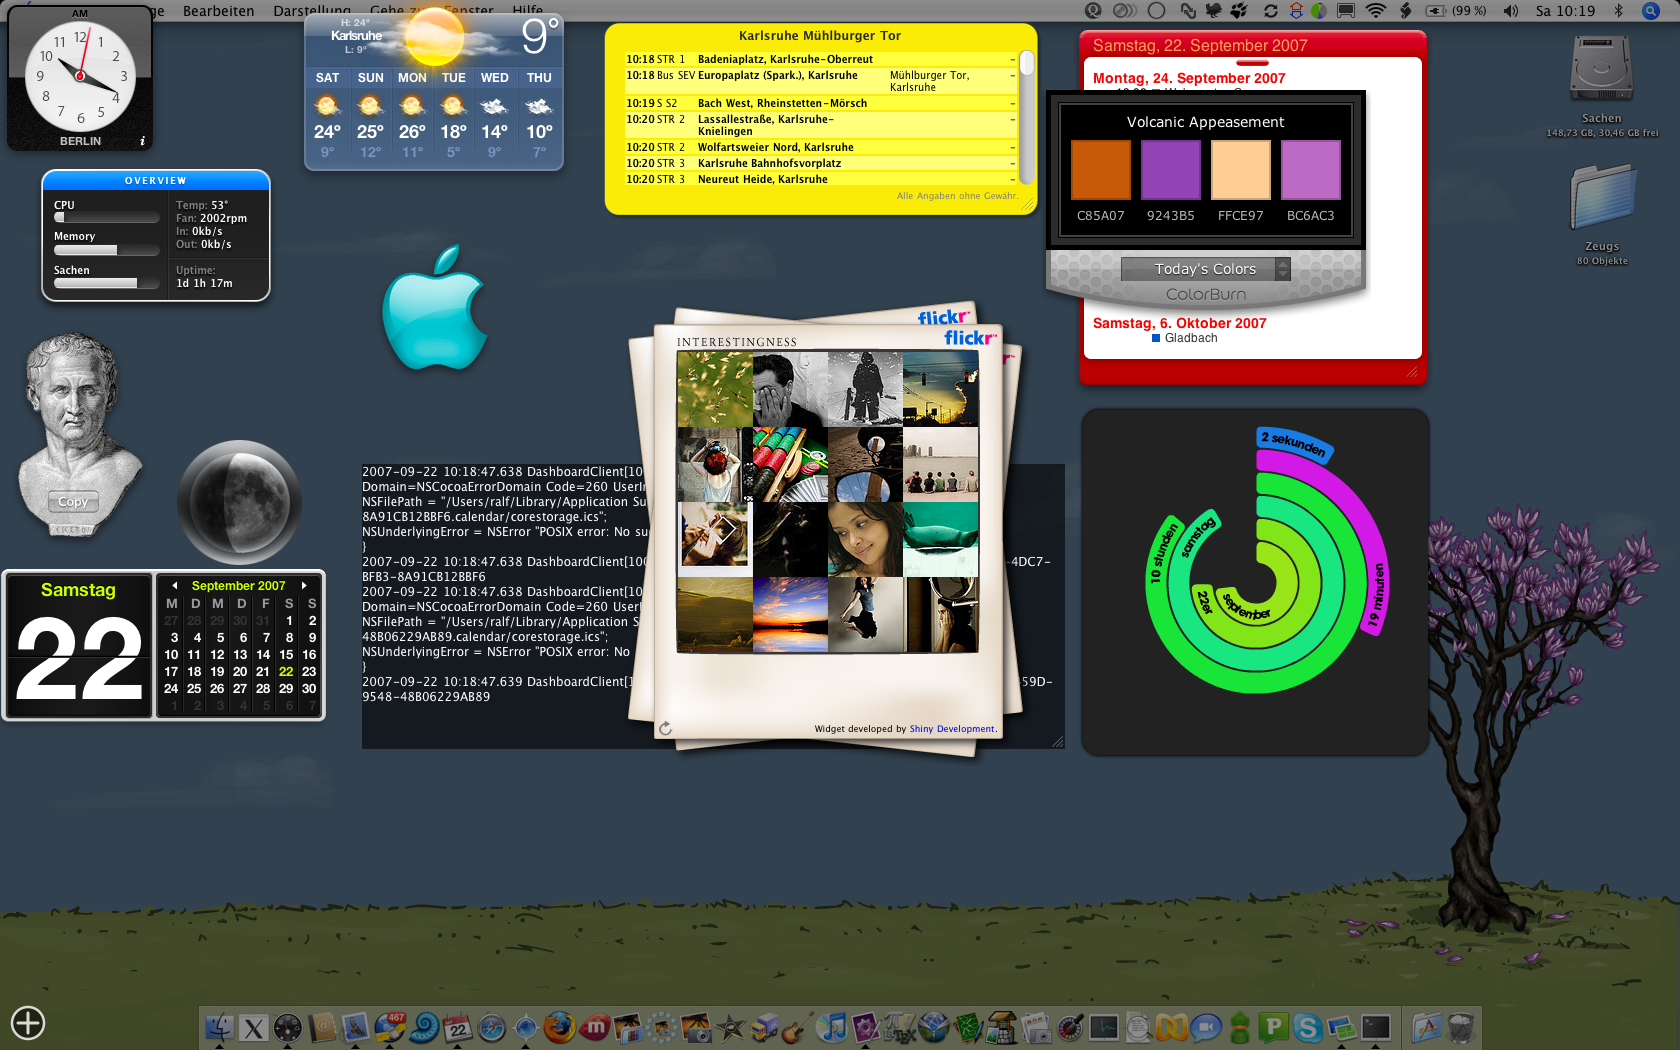Open iTunes from the dock

point(832,1027)
